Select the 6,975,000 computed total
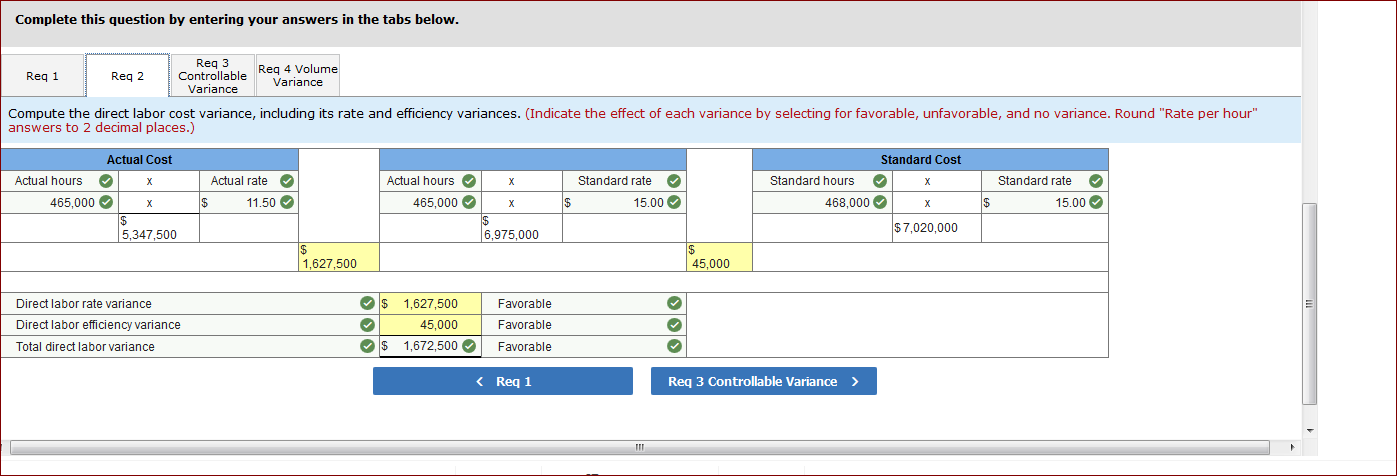This screenshot has width=1397, height=476. 521,228
